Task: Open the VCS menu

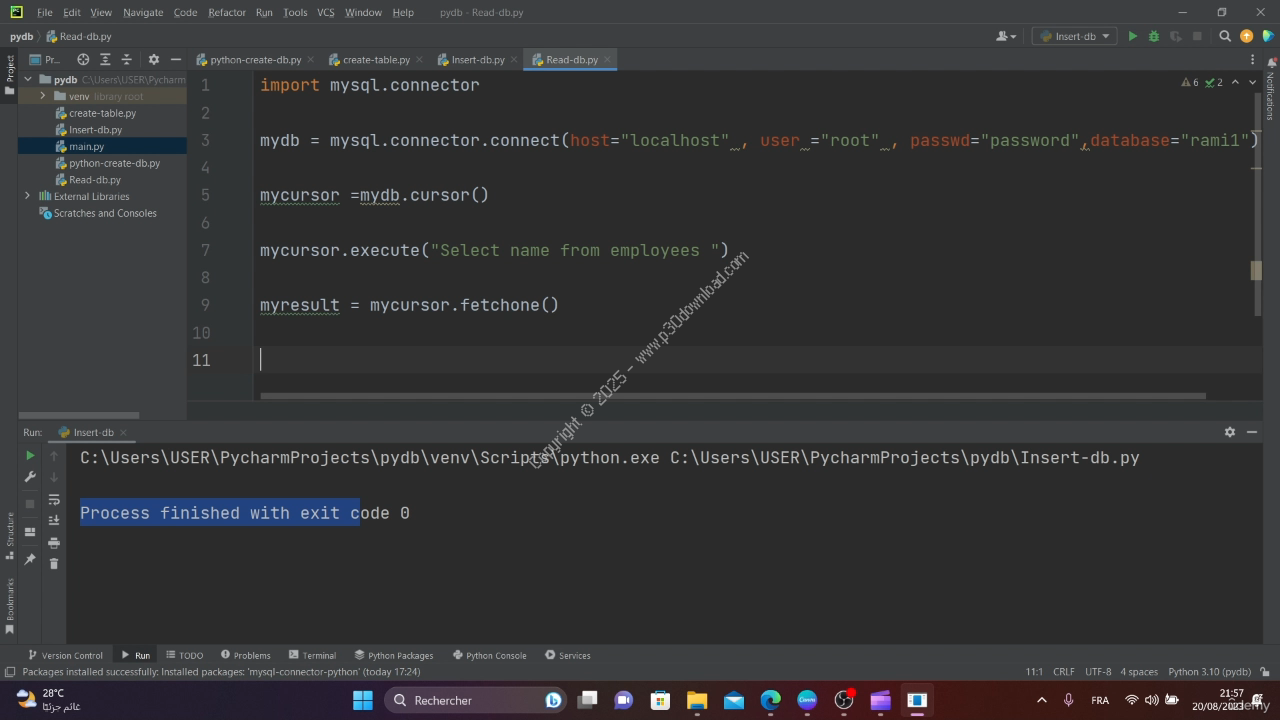Action: click(326, 12)
